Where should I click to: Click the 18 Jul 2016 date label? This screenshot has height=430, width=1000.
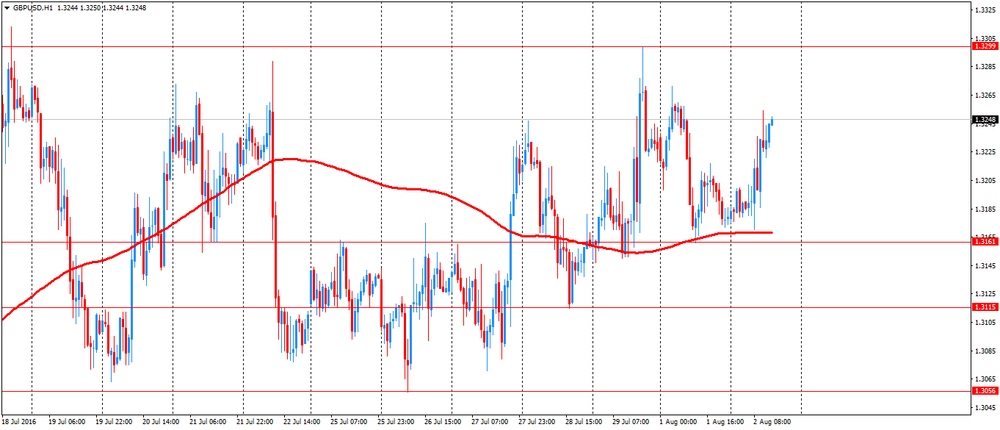pos(18,422)
